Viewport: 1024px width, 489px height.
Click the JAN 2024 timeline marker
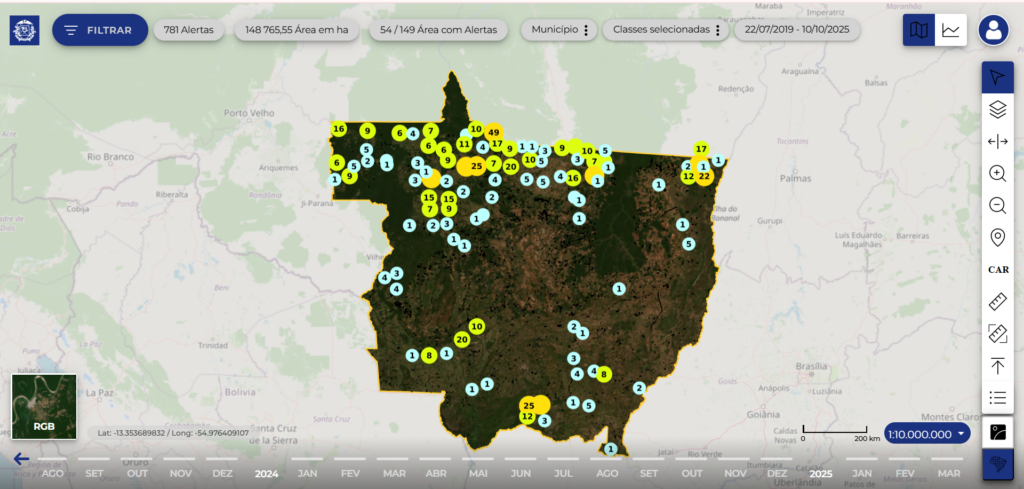pos(308,473)
